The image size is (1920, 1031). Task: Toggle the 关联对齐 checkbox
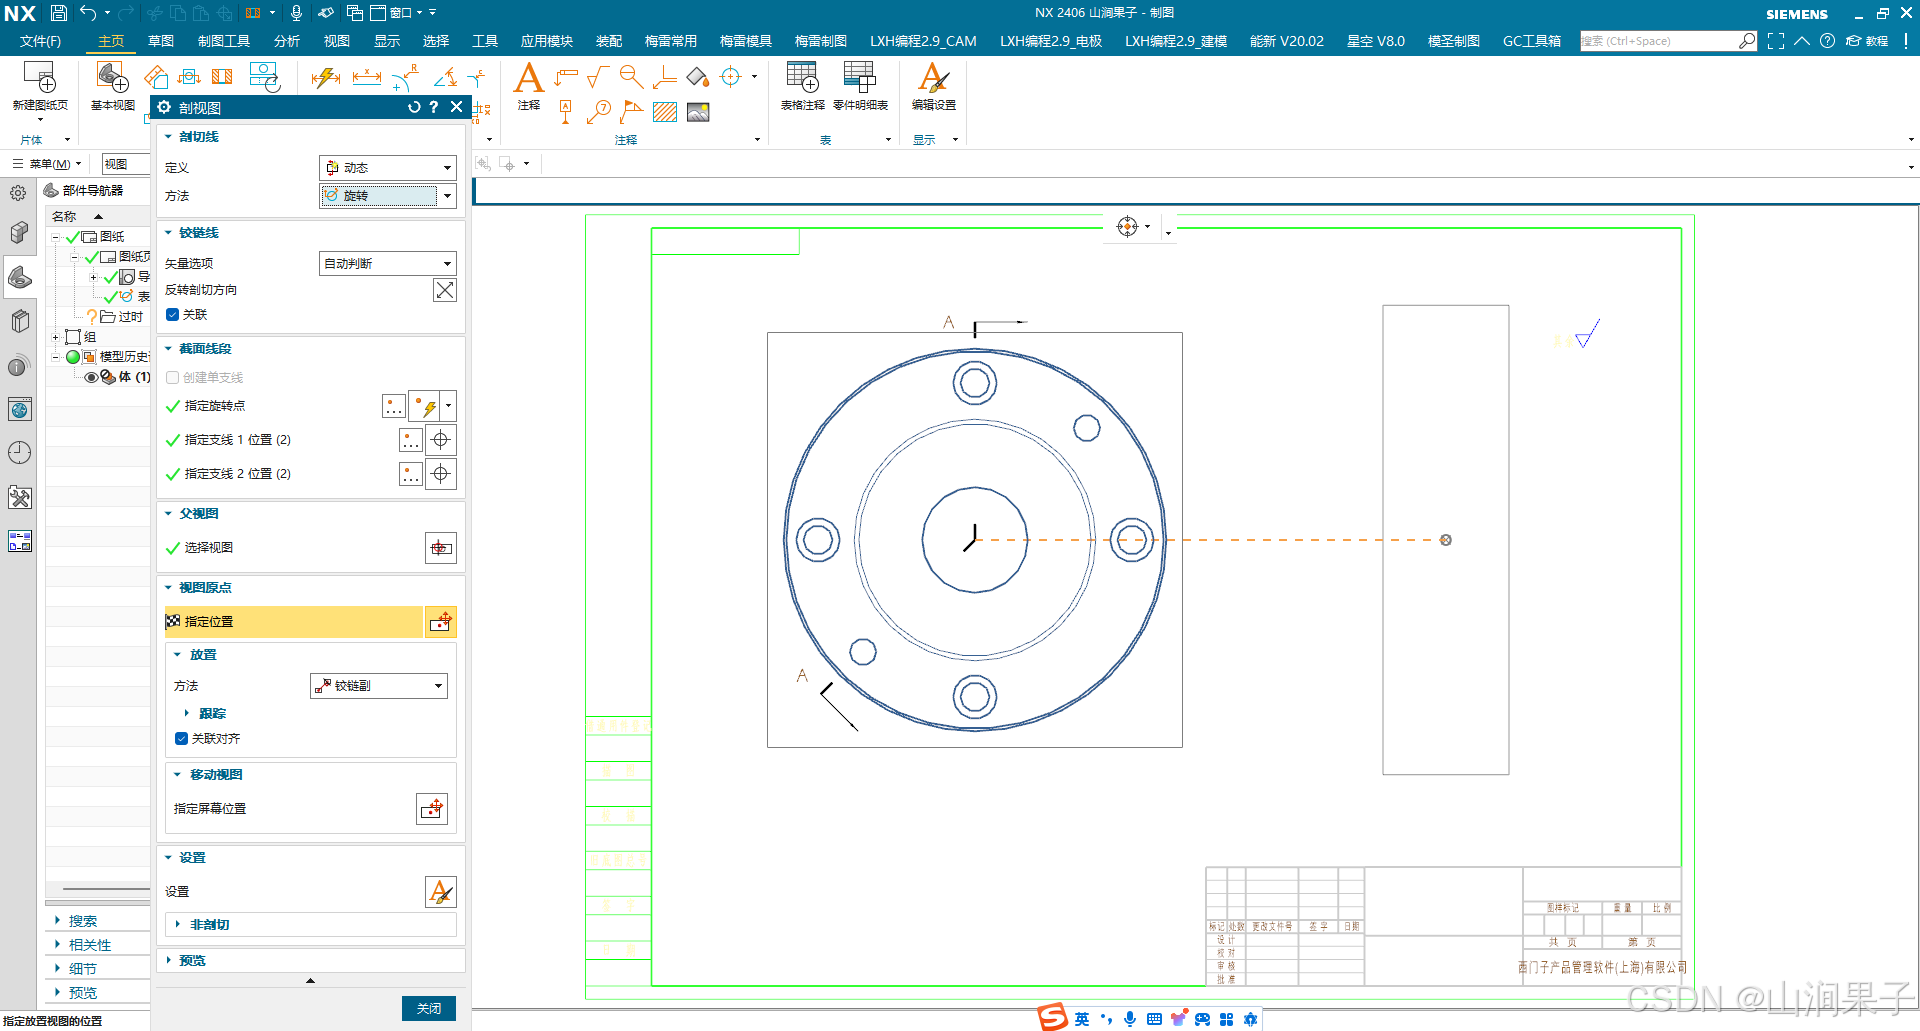181,739
